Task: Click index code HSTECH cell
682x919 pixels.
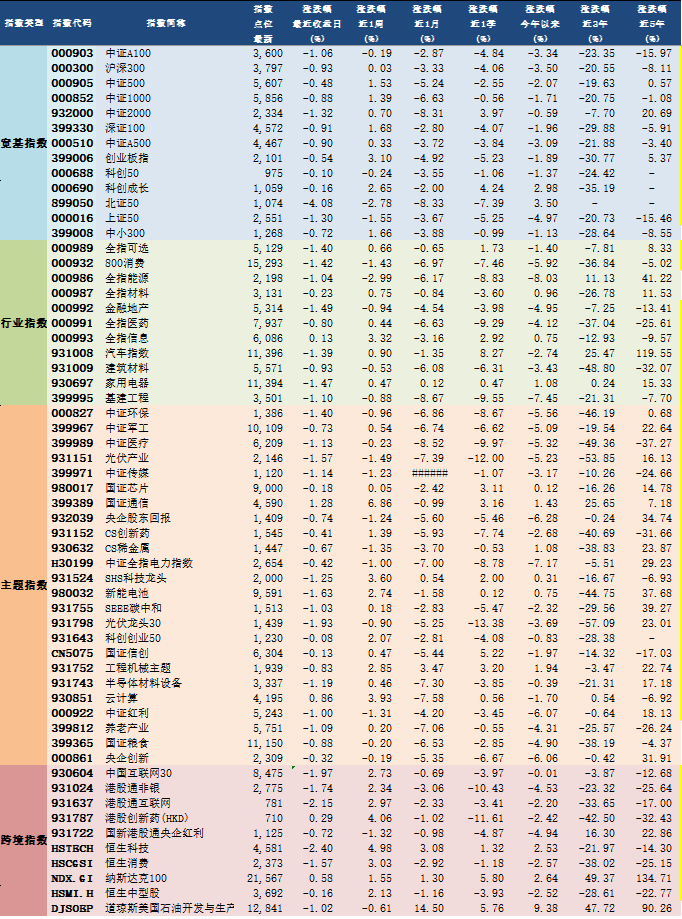Action: (x=72, y=848)
